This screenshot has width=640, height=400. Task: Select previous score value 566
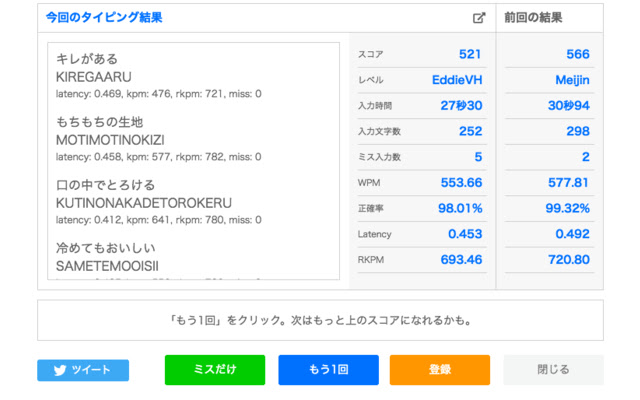(578, 54)
